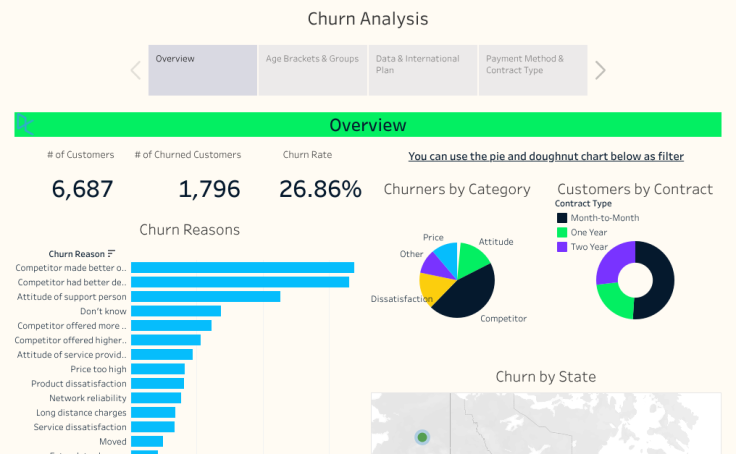This screenshot has width=736, height=454.
Task: Click the 'Price too high' bar
Action: (158, 369)
